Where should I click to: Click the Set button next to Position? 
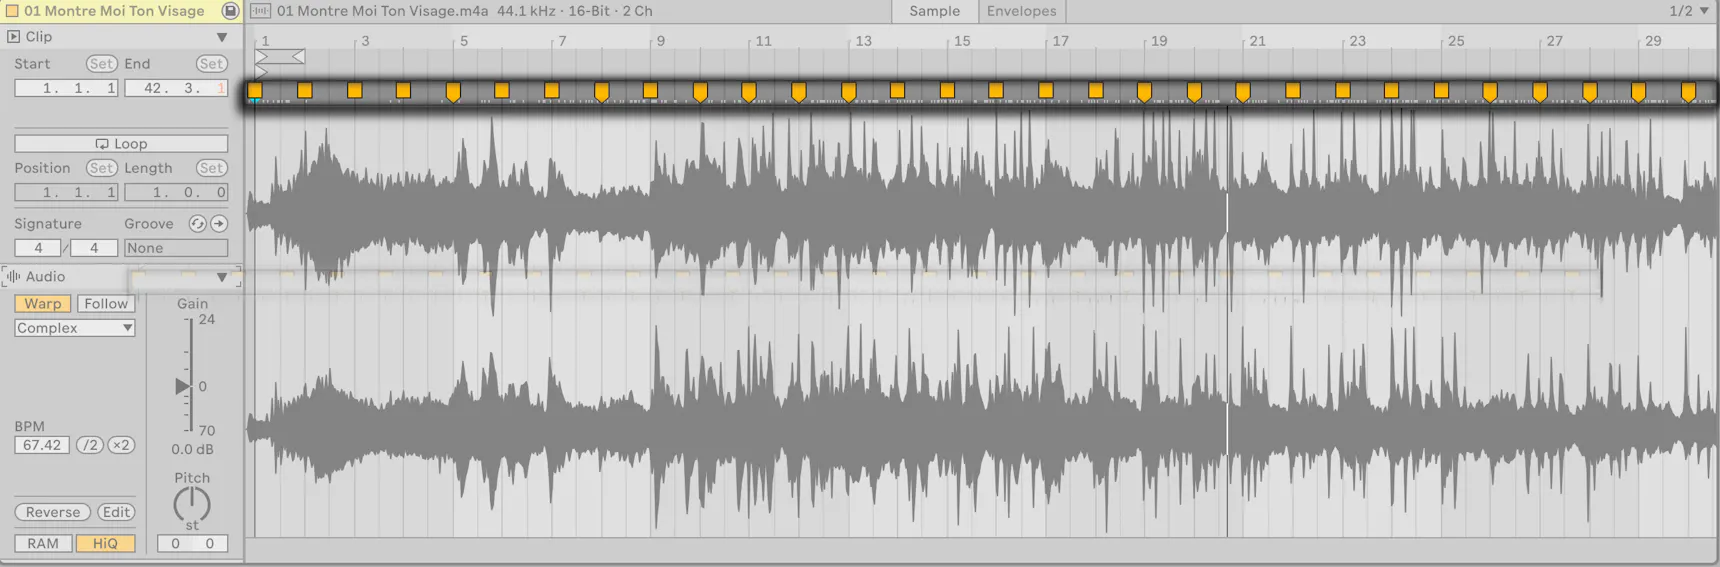pyautogui.click(x=101, y=168)
